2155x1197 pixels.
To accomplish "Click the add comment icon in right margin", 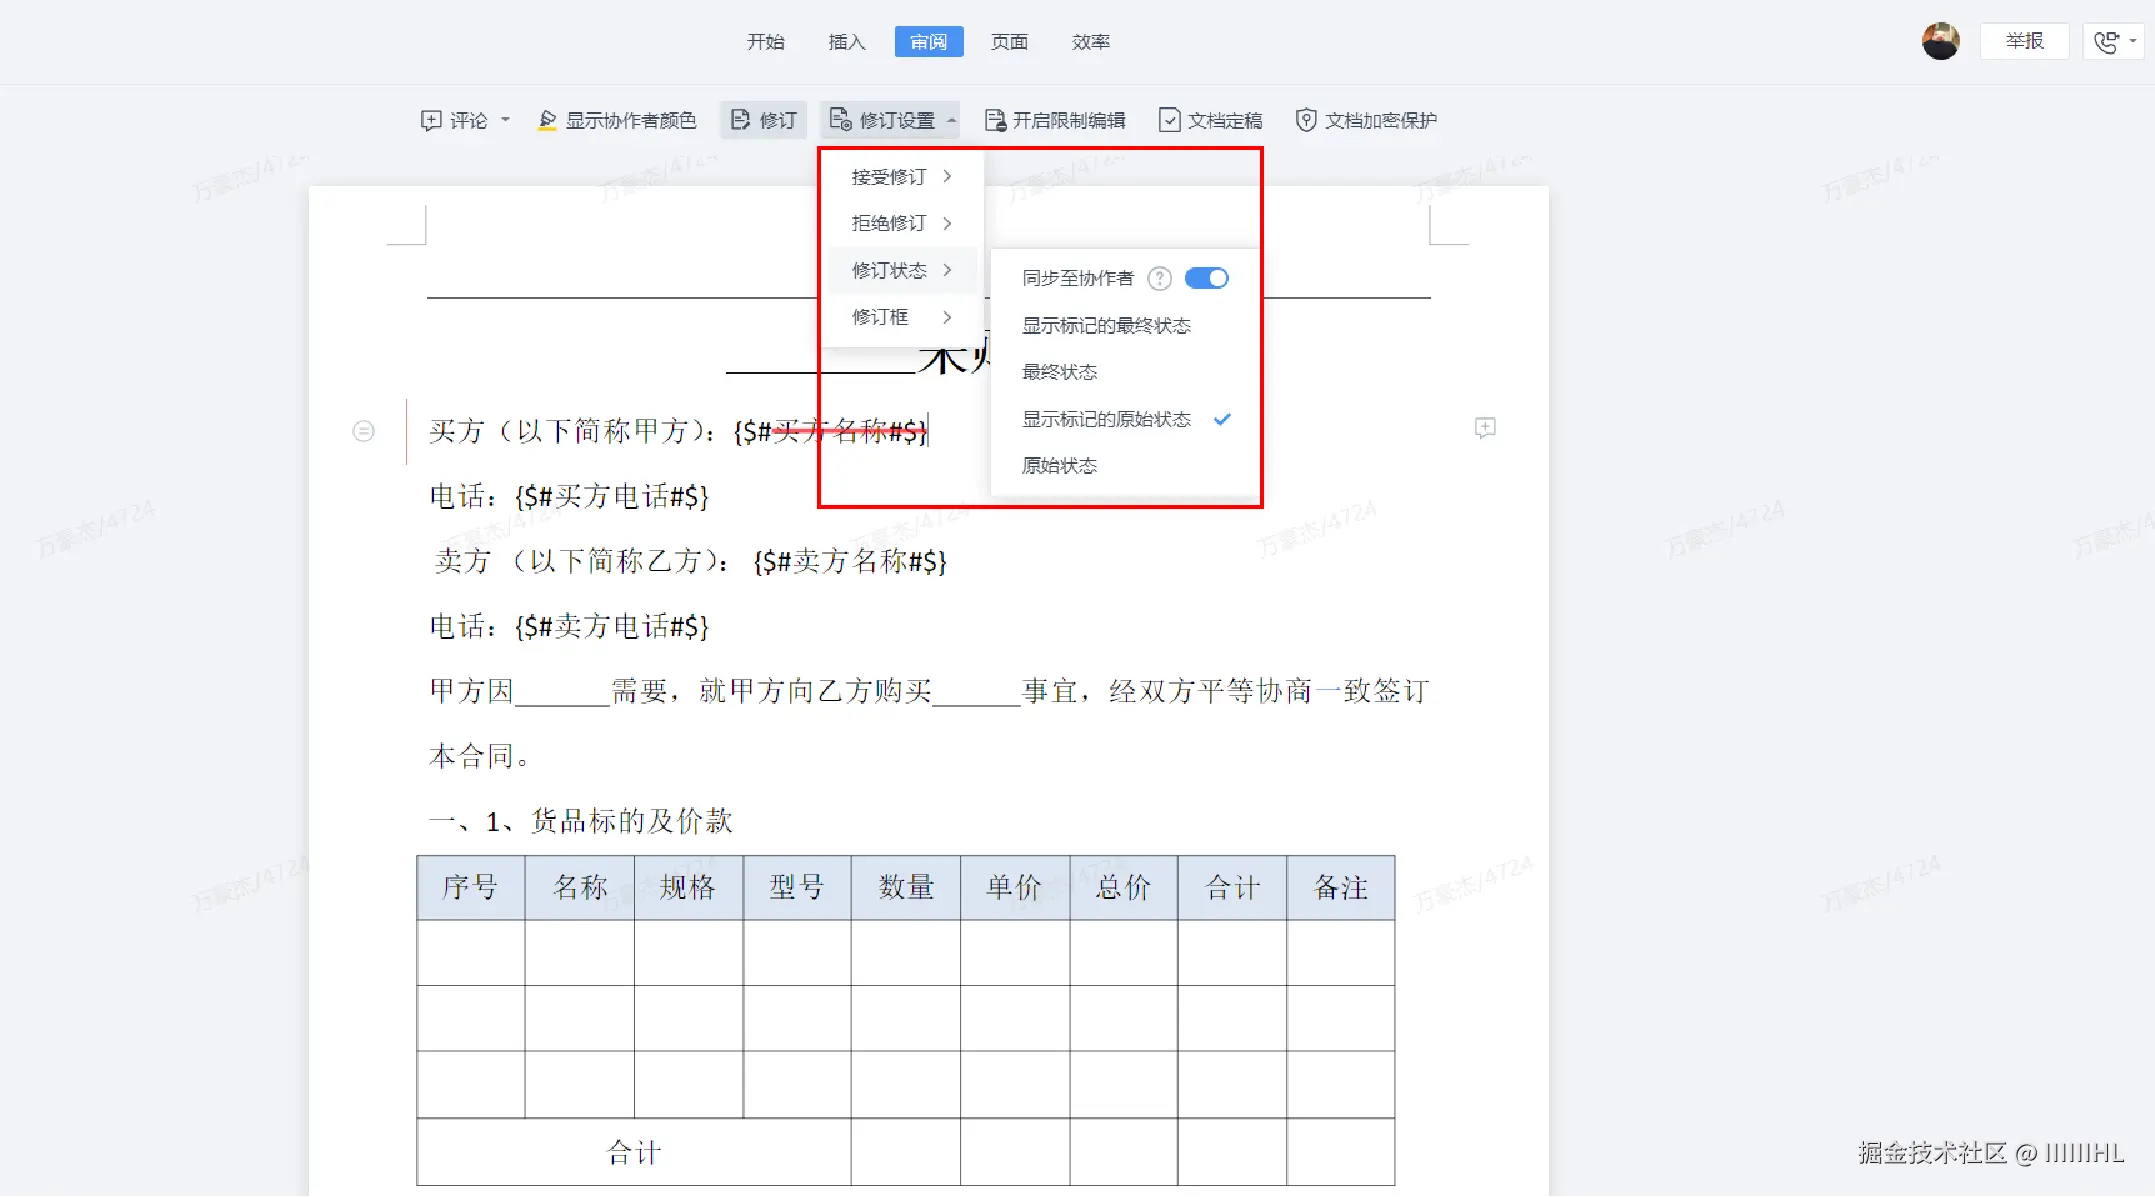I will coord(1485,428).
